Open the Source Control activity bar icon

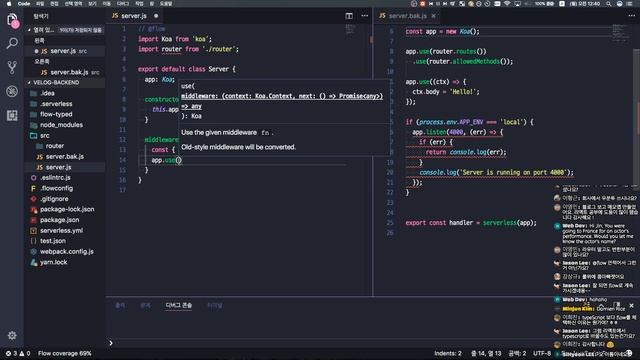pyautogui.click(x=12, y=67)
